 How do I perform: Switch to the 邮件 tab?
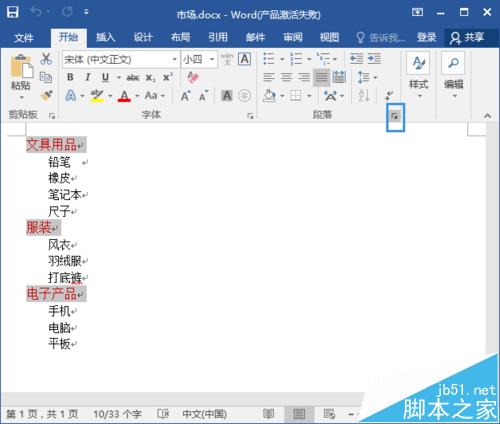255,37
